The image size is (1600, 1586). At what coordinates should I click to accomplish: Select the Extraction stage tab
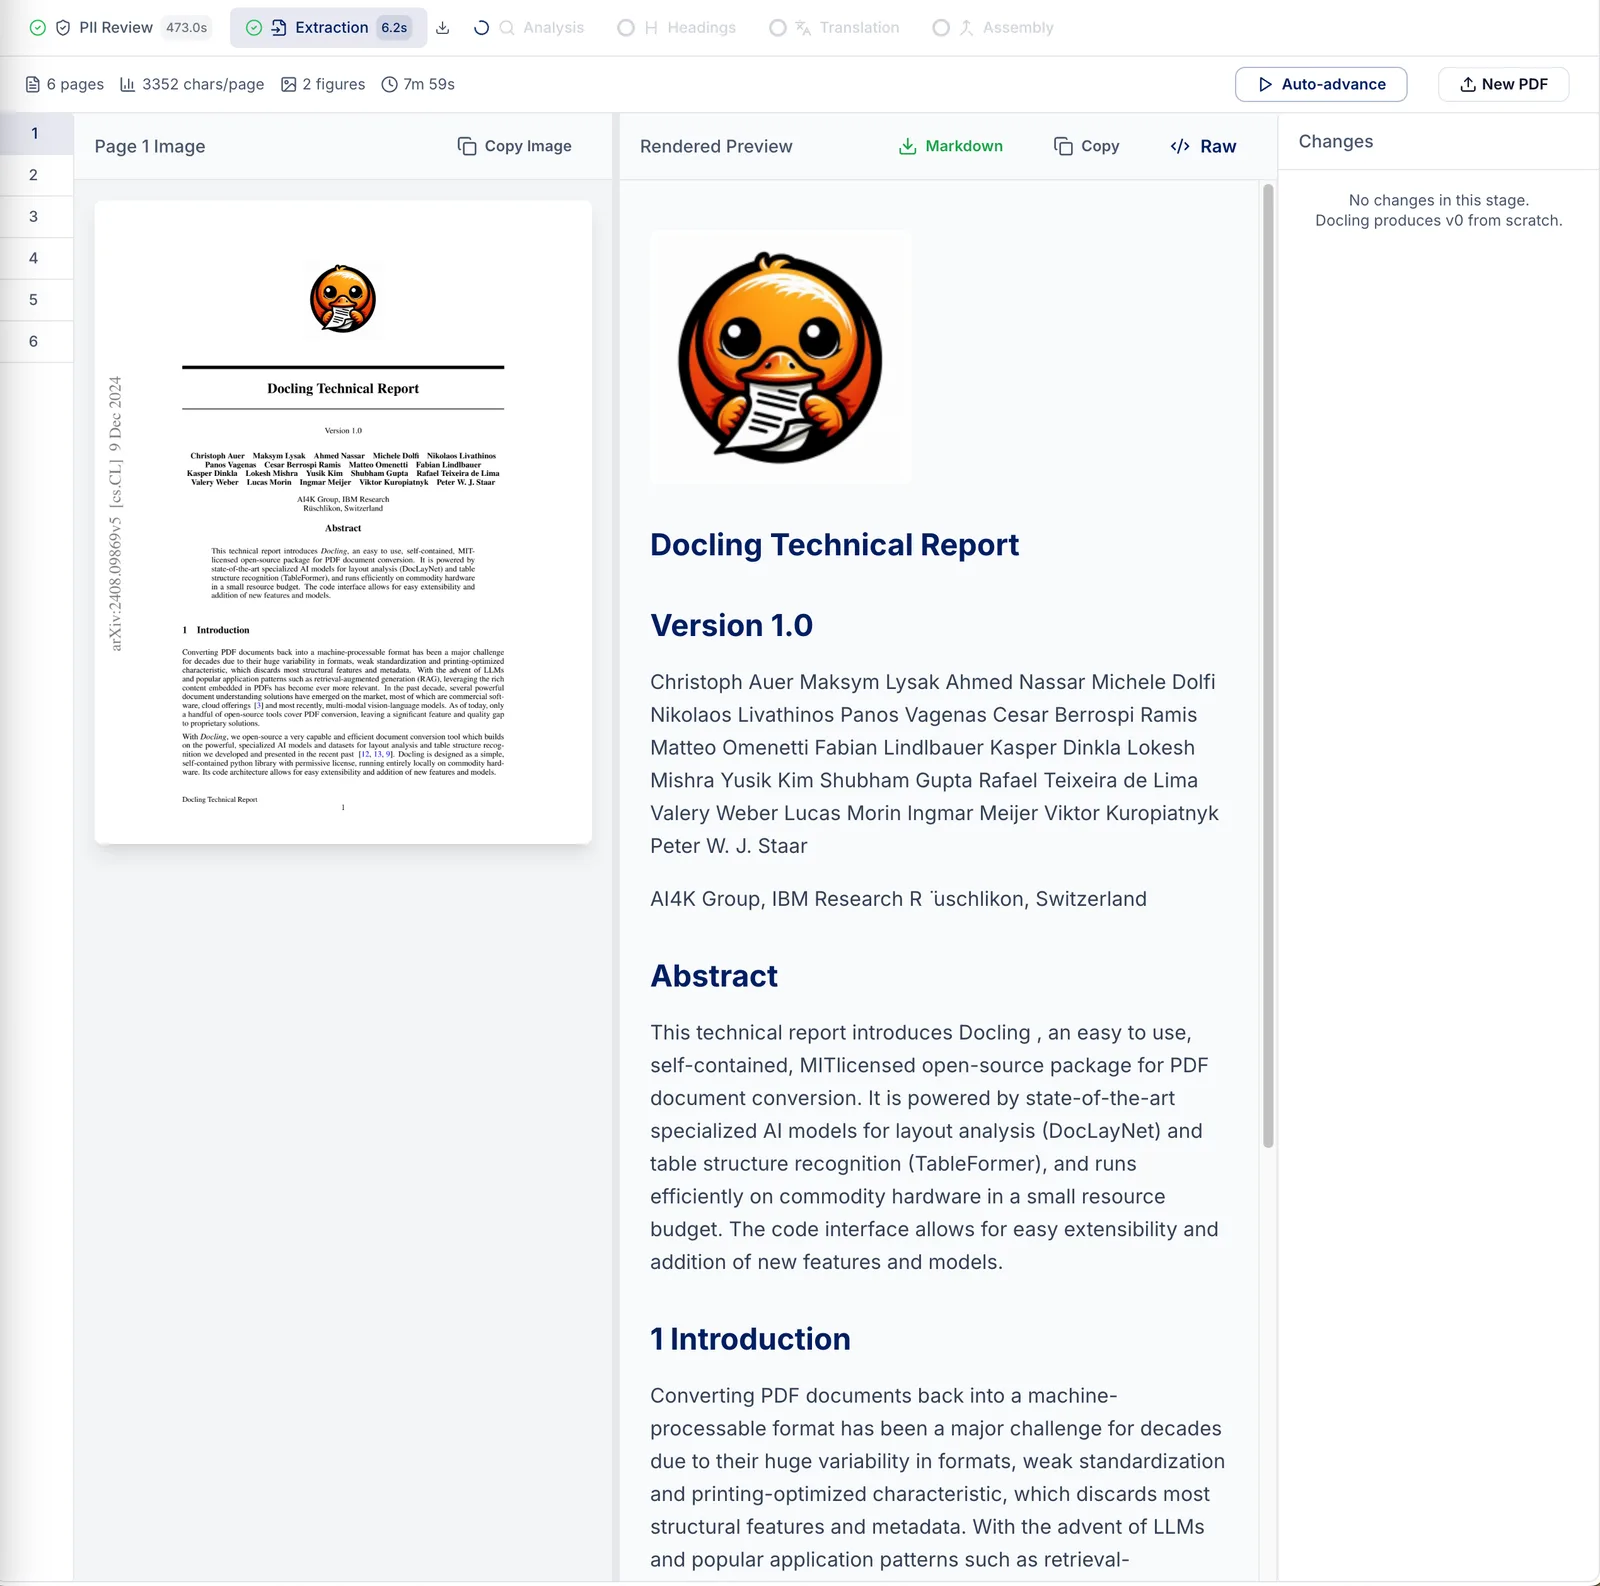tap(328, 28)
